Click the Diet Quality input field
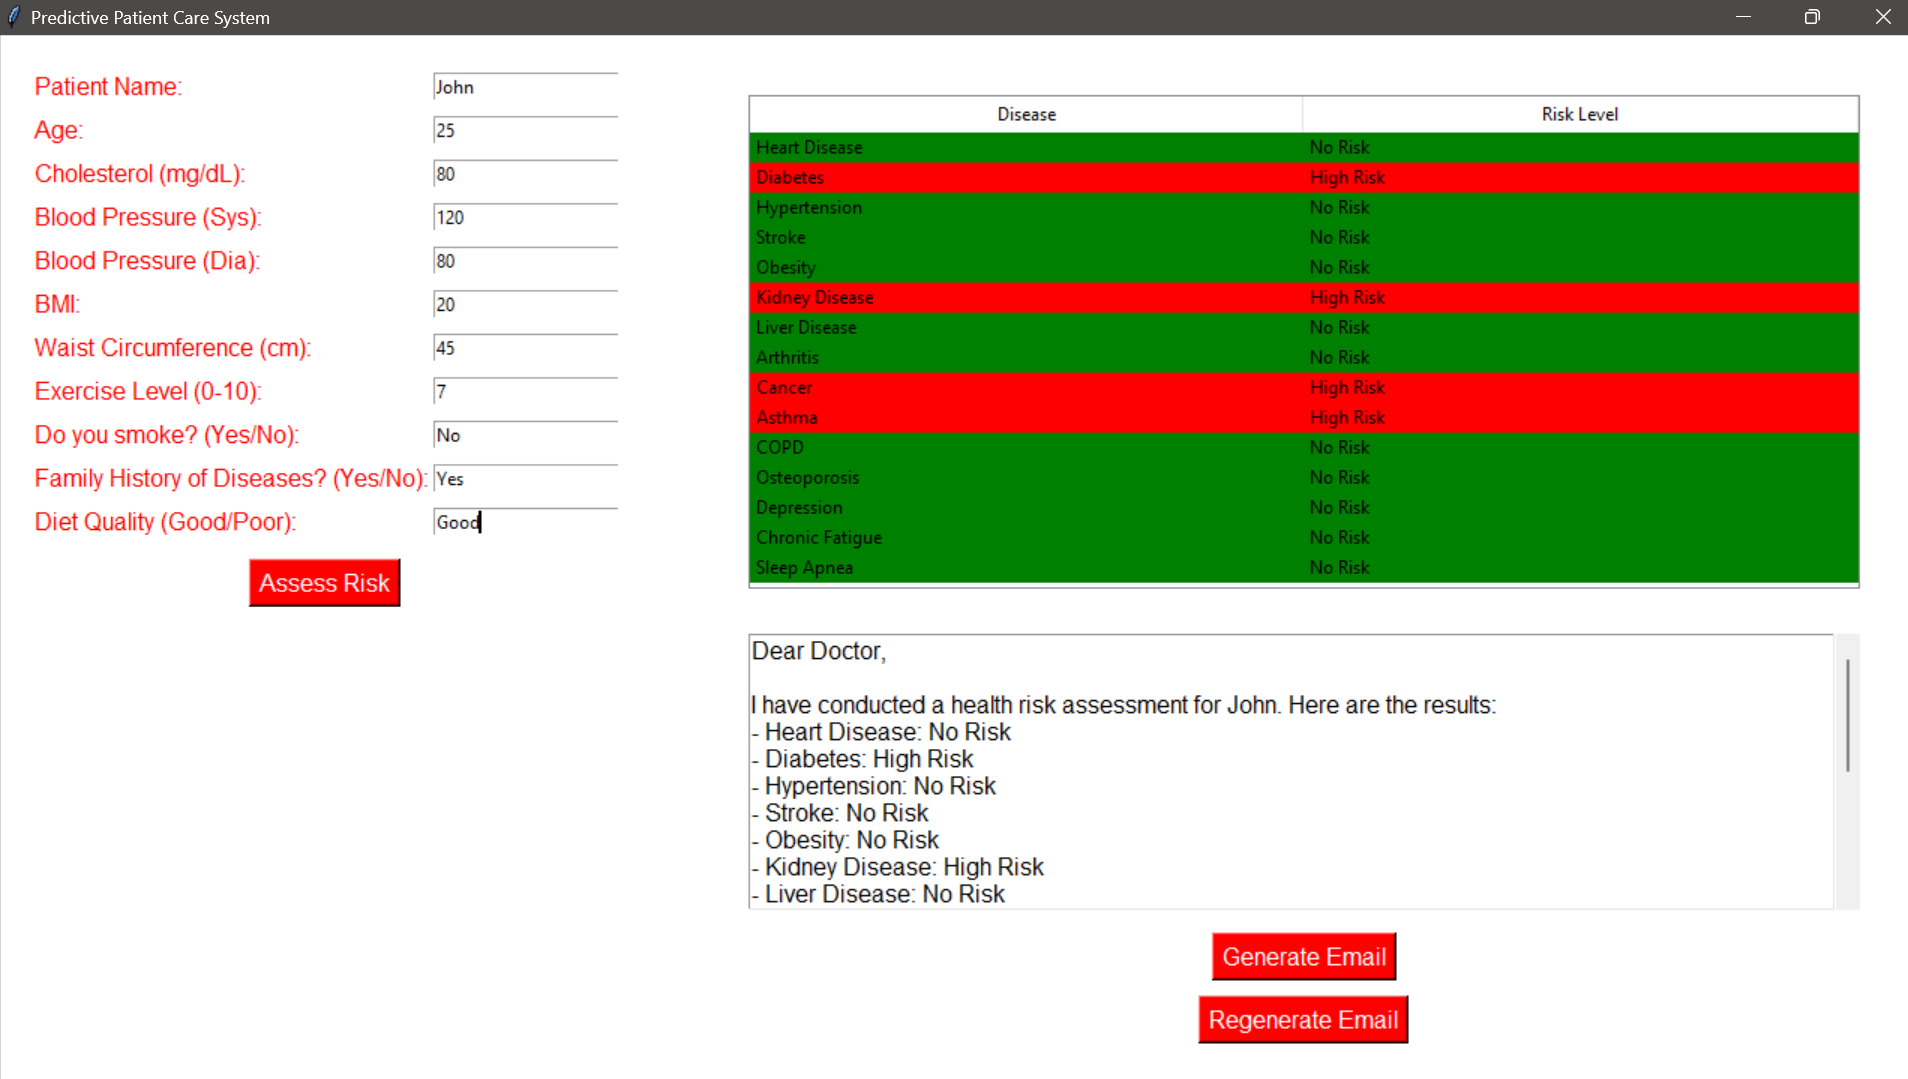The height and width of the screenshot is (1079, 1908). point(526,522)
